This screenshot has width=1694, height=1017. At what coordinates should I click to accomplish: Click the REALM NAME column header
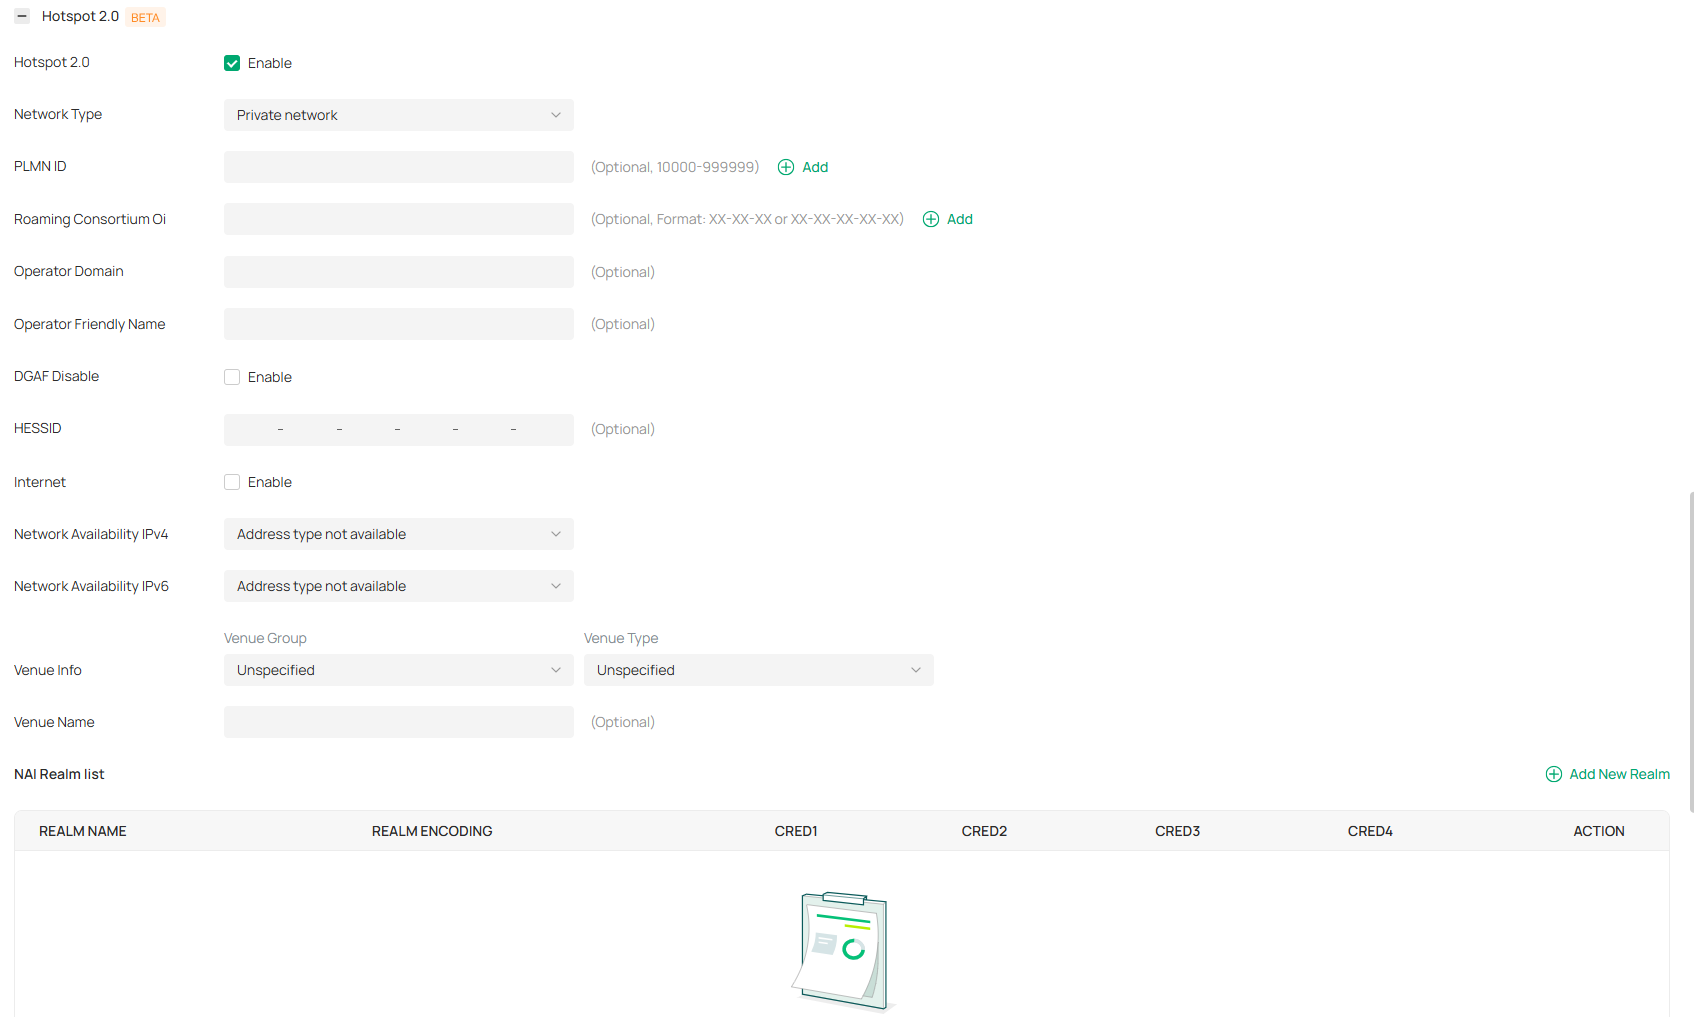83,831
